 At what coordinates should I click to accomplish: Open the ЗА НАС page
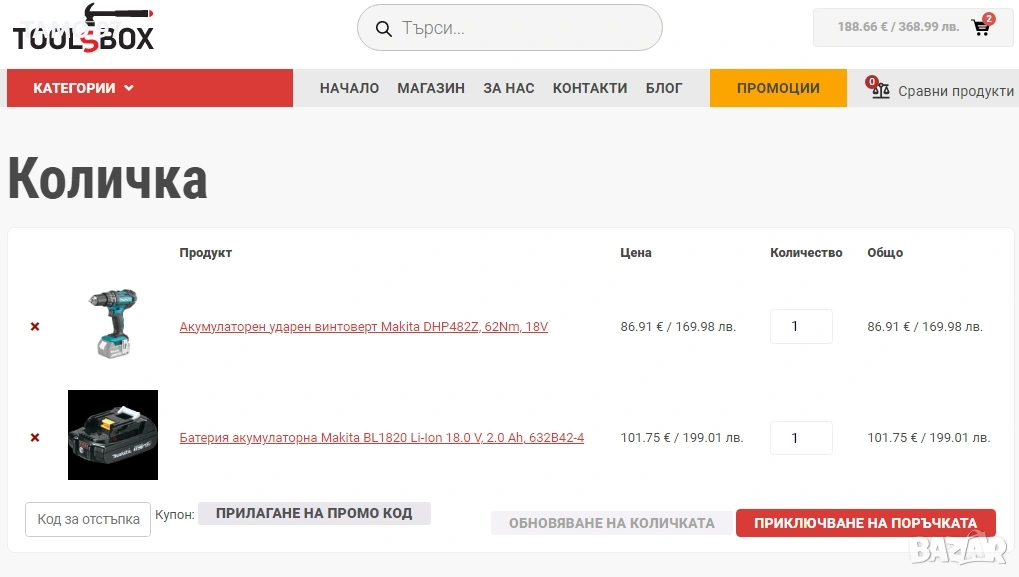pos(509,88)
